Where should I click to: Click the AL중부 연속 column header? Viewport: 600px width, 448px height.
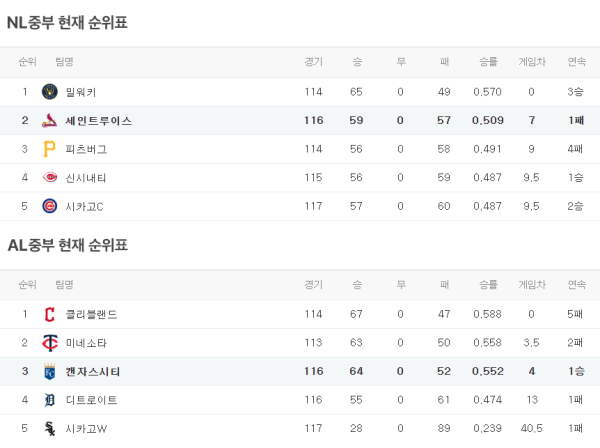576,284
